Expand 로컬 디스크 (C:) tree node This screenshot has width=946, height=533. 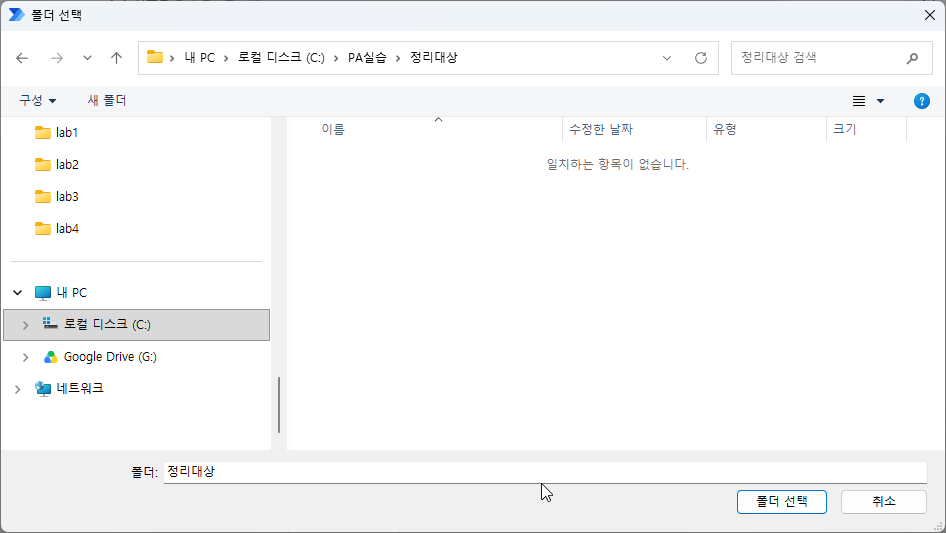coord(25,325)
